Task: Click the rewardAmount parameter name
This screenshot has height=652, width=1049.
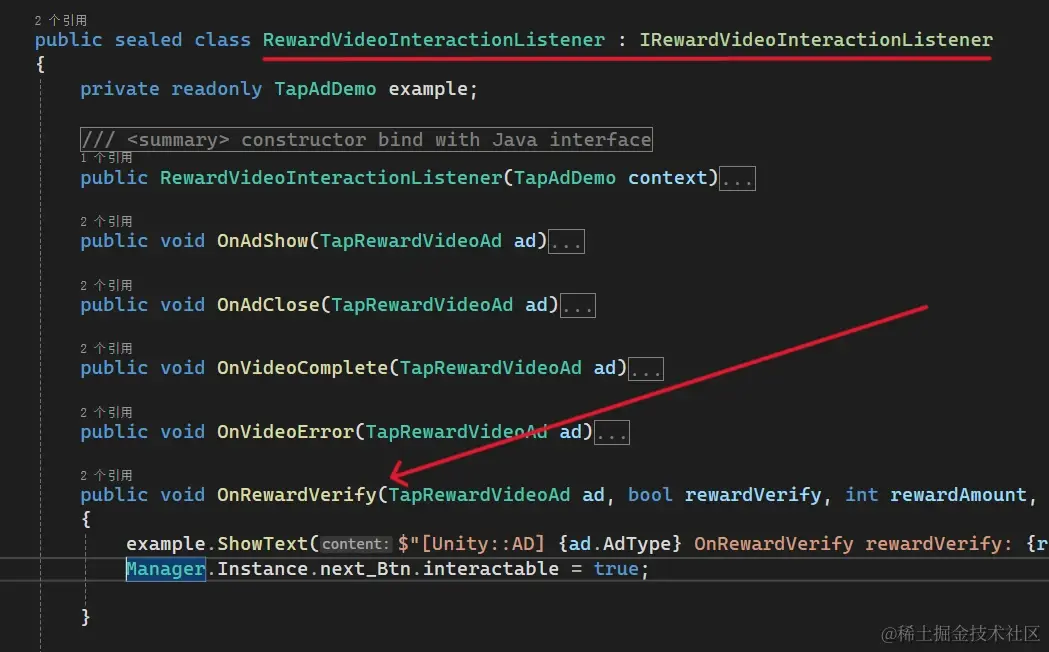Action: [958, 495]
